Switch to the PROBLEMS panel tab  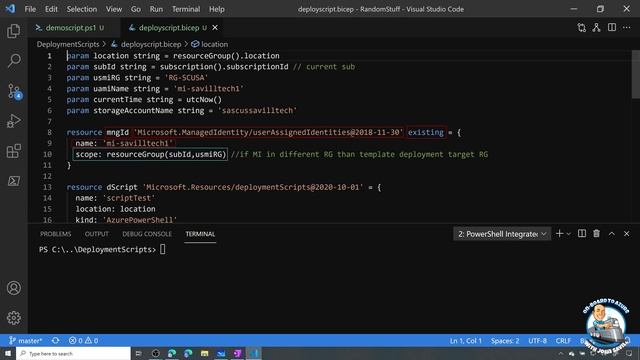click(x=56, y=234)
